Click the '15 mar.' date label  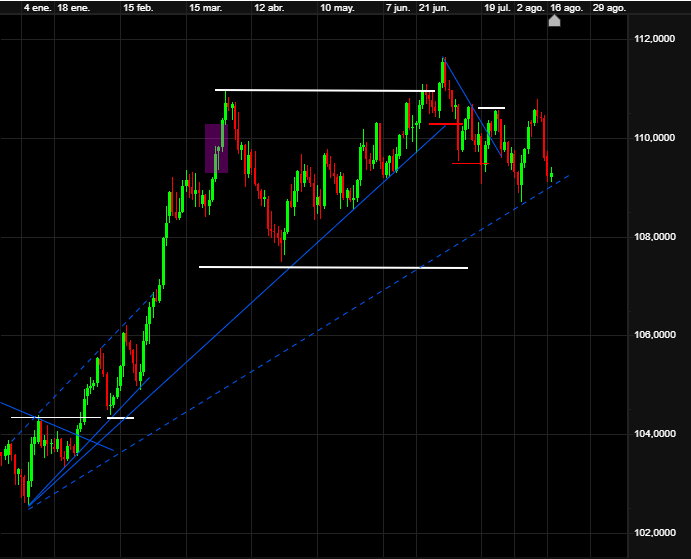205,8
